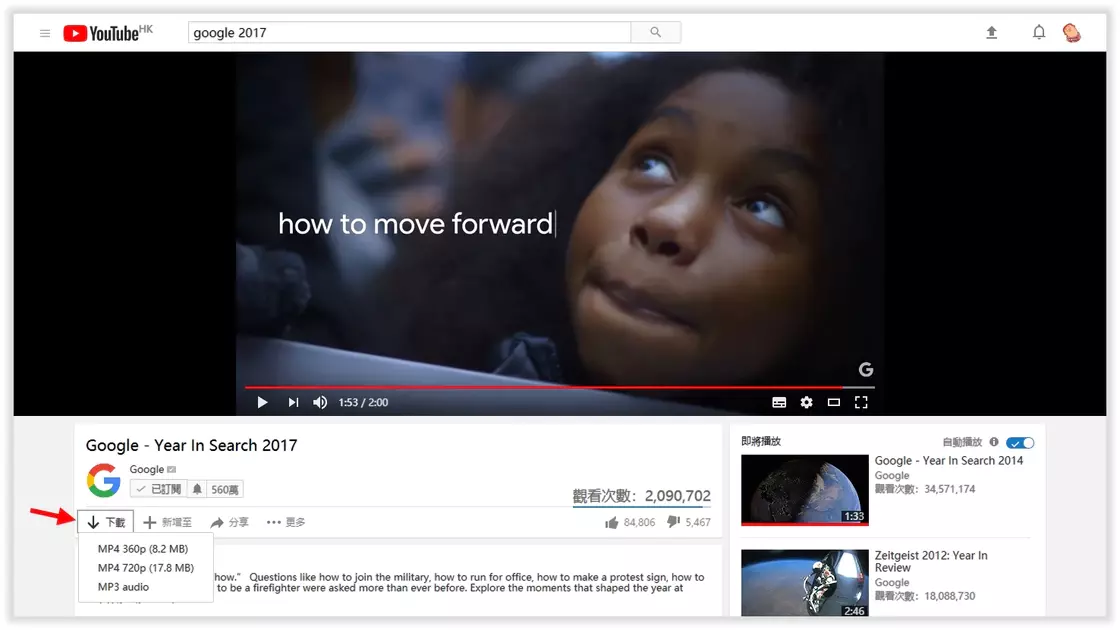
Task: Choose MP3 audio download
Action: point(124,587)
